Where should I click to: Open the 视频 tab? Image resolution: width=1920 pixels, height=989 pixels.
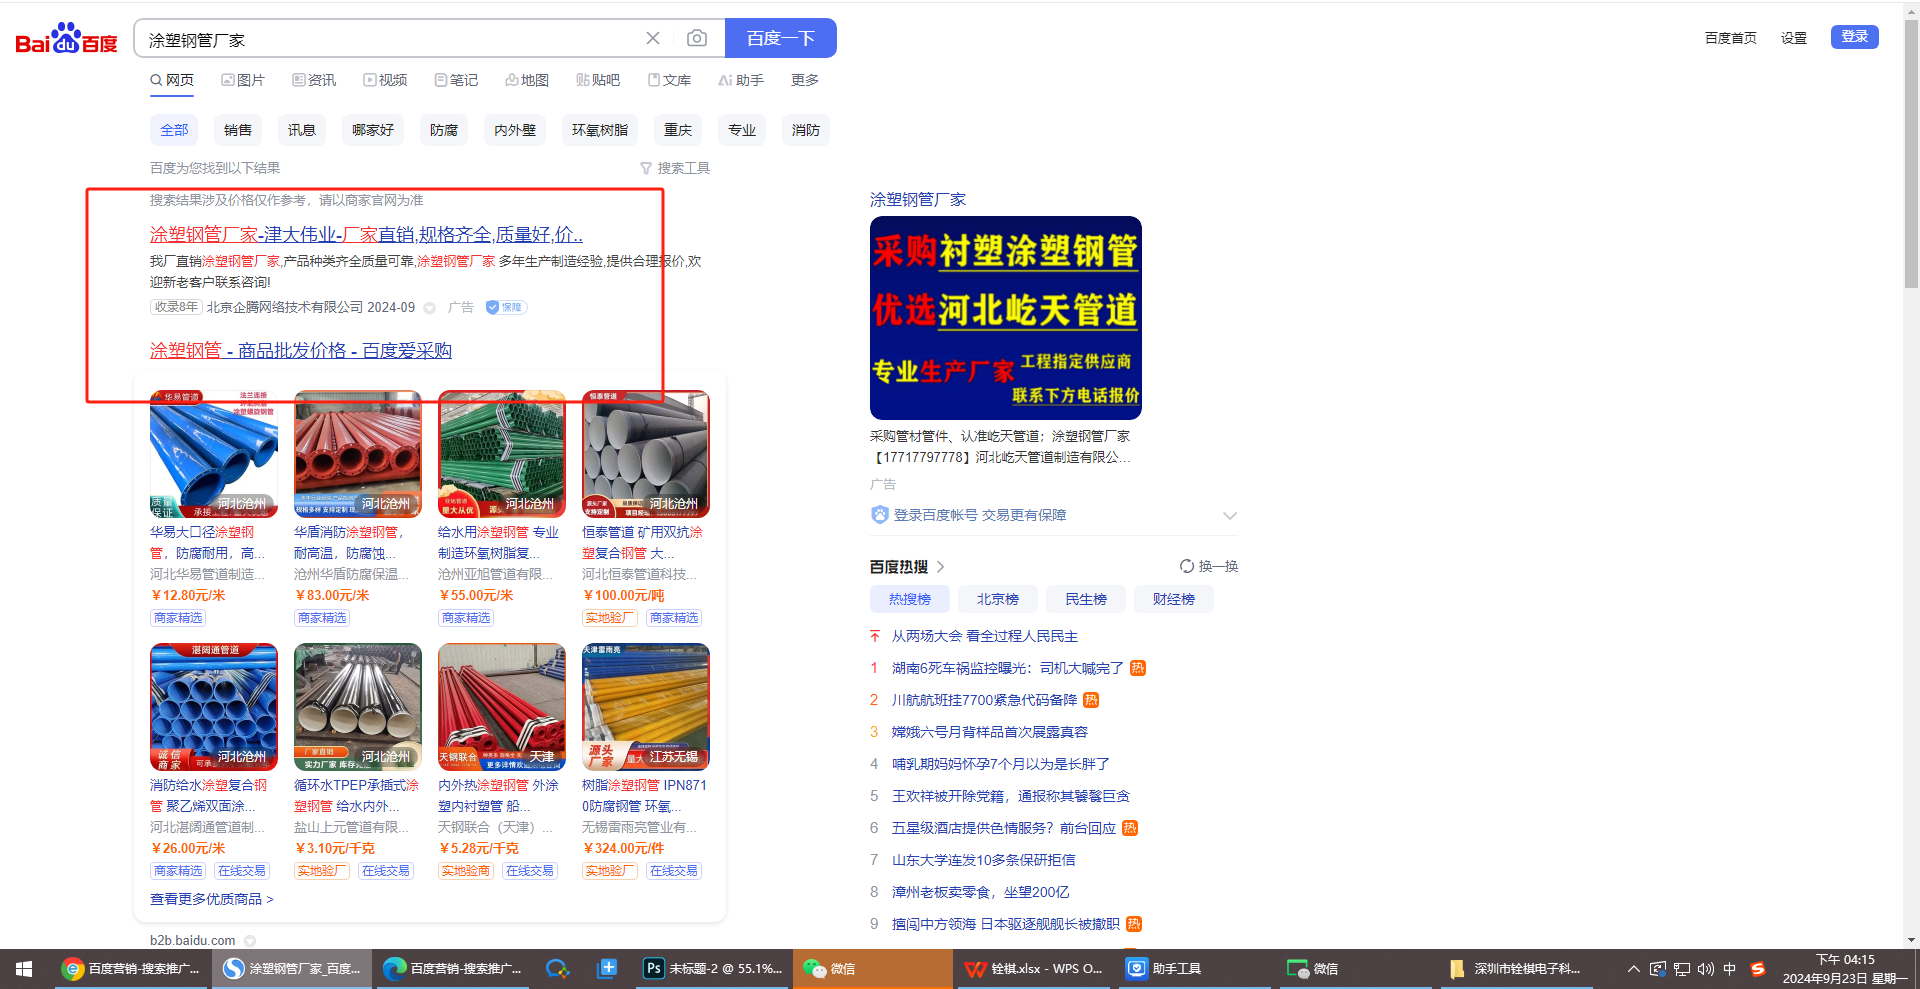(385, 80)
